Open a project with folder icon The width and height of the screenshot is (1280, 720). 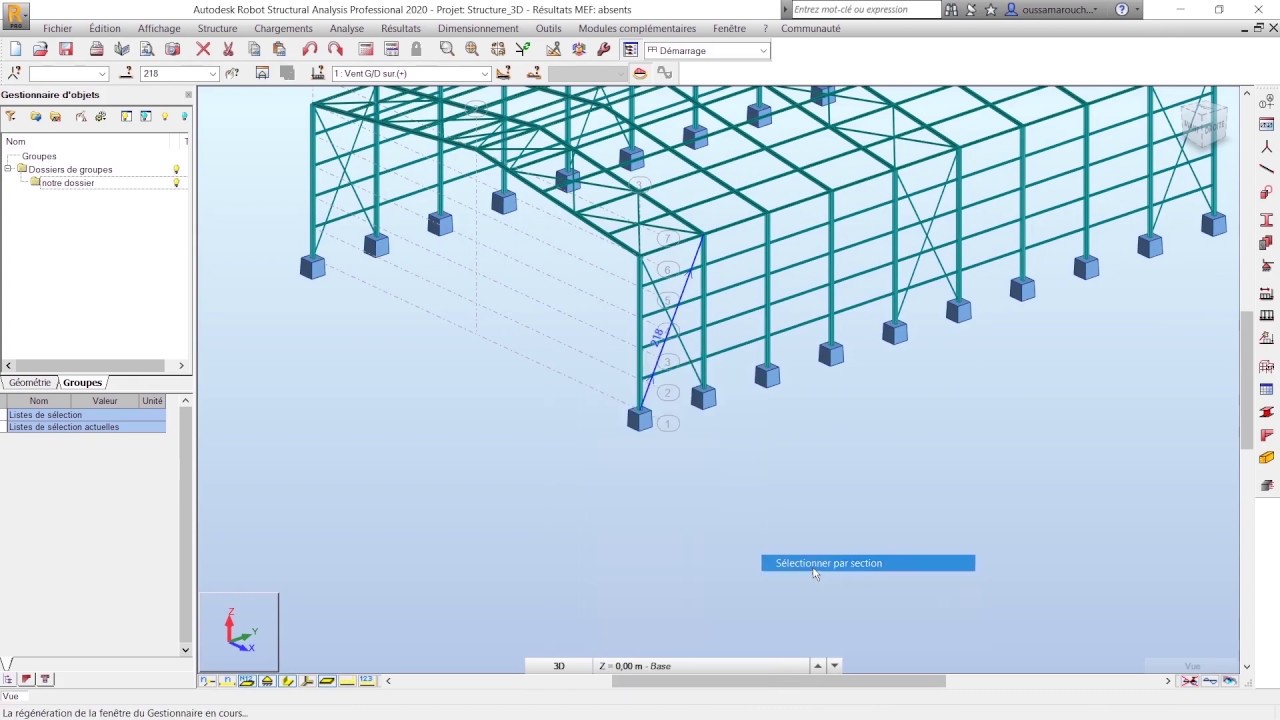pyautogui.click(x=40, y=50)
